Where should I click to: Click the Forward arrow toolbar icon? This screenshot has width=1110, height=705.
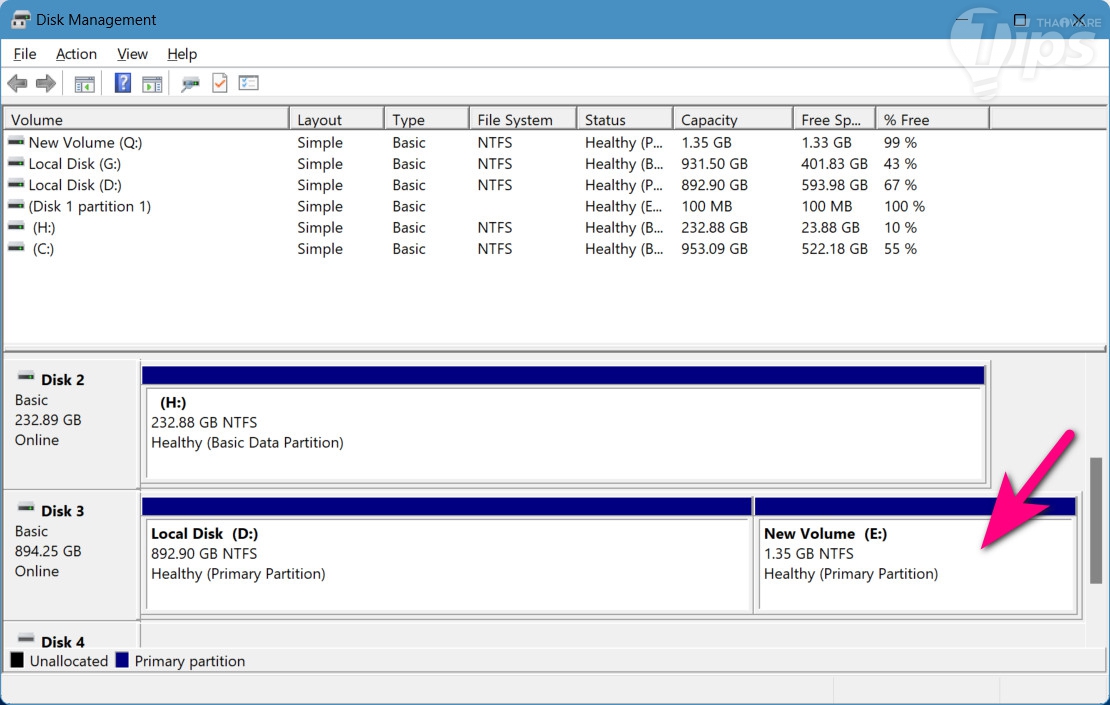pos(45,84)
